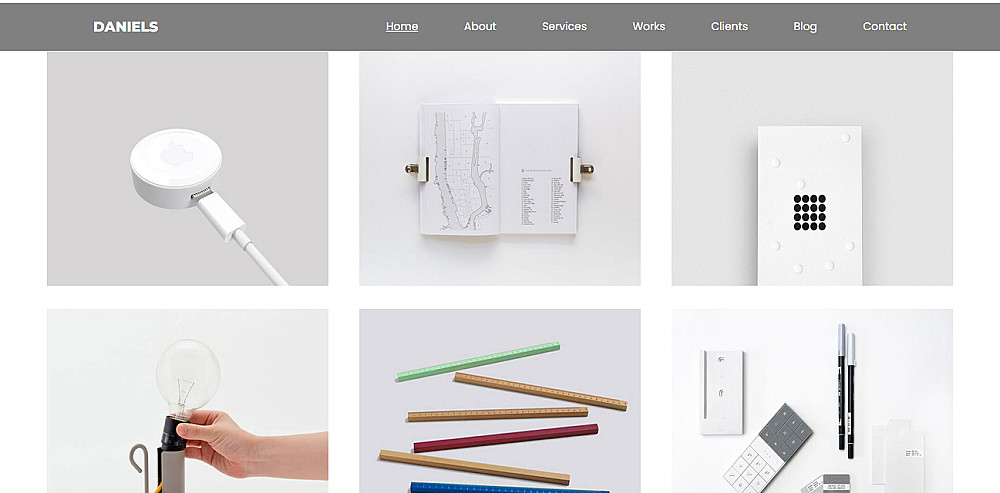Open the Works section
Image resolution: width=1000 pixels, height=493 pixels.
(649, 26)
